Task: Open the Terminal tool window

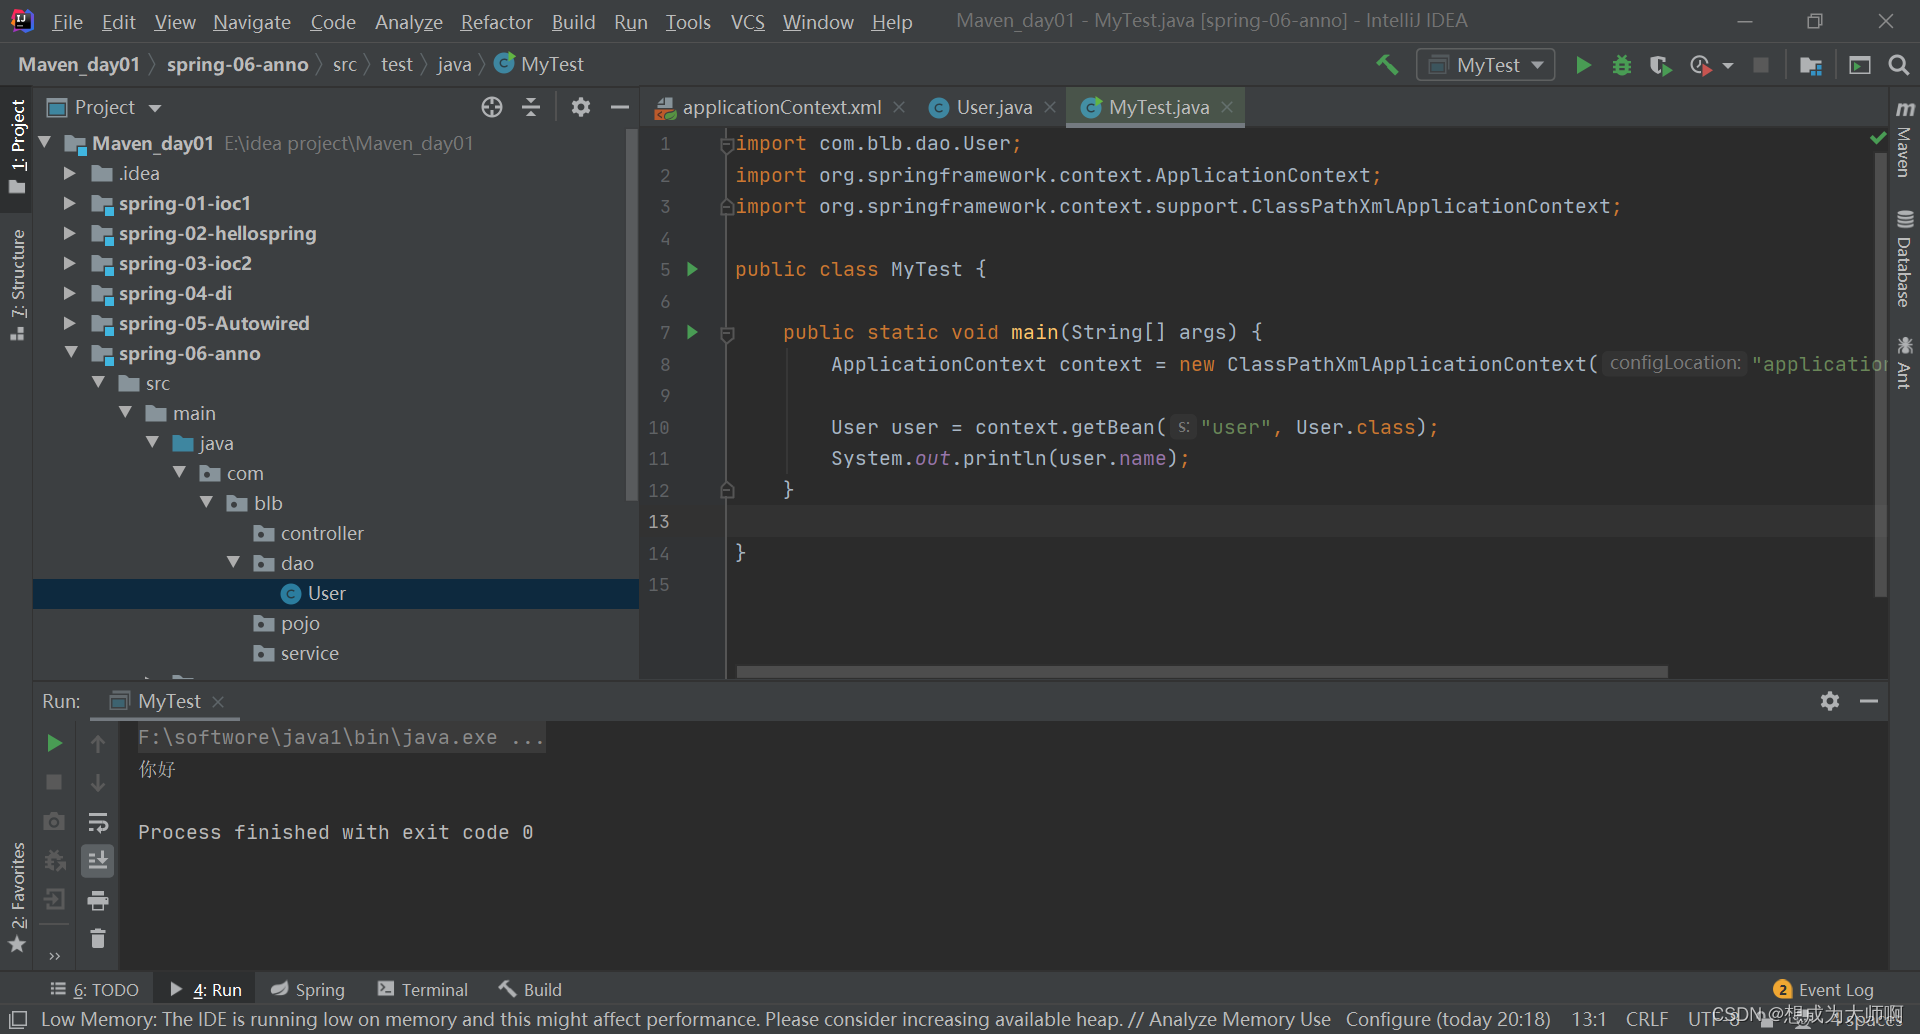Action: [423, 989]
